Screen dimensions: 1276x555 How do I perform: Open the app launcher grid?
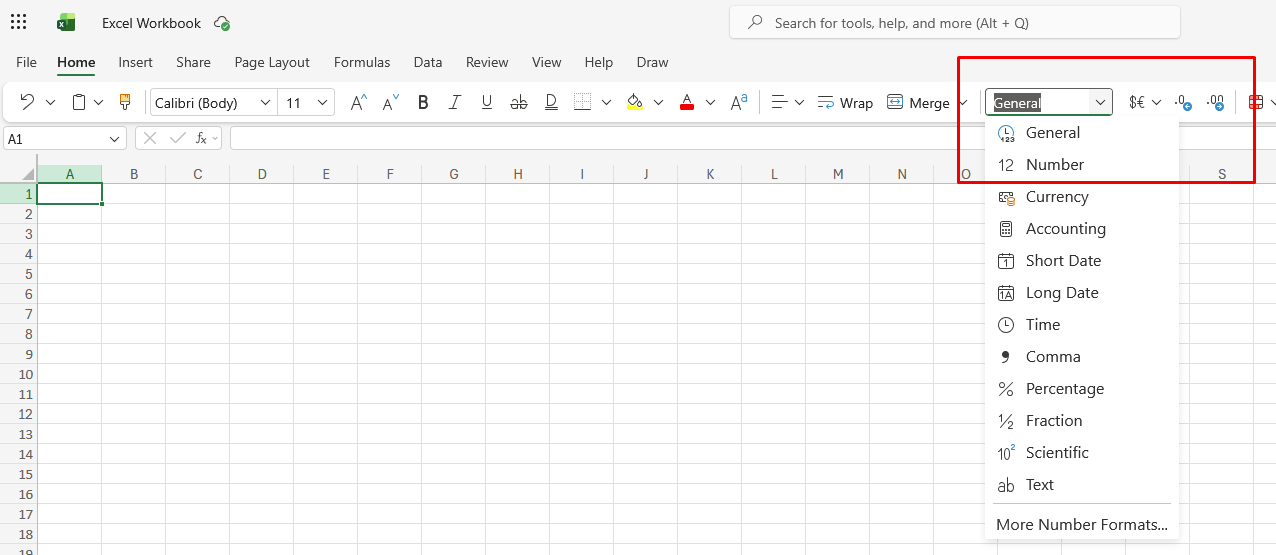coord(18,22)
